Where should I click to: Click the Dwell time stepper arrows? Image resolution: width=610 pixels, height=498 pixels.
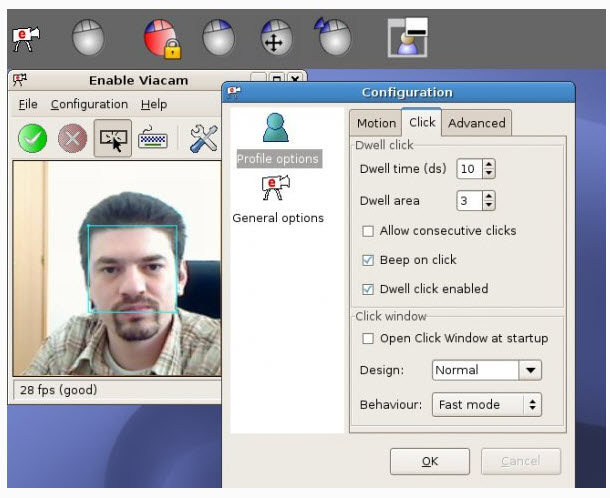489,169
